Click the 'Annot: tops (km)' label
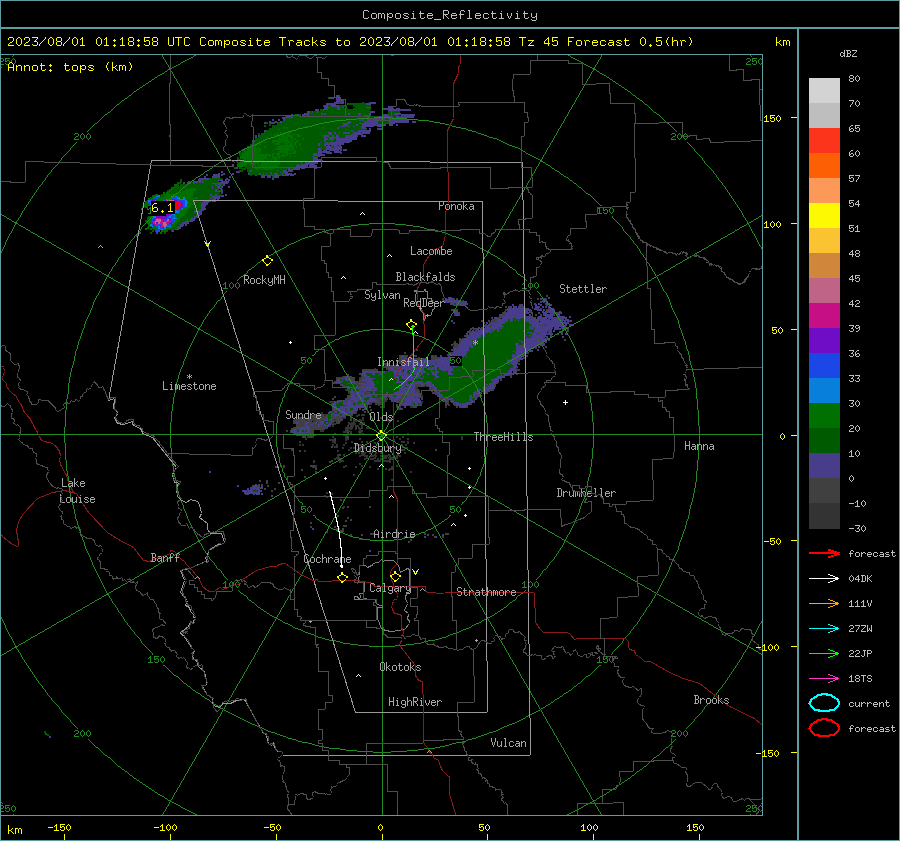Screen dimensions: 900x841 pyautogui.click(x=70, y=67)
